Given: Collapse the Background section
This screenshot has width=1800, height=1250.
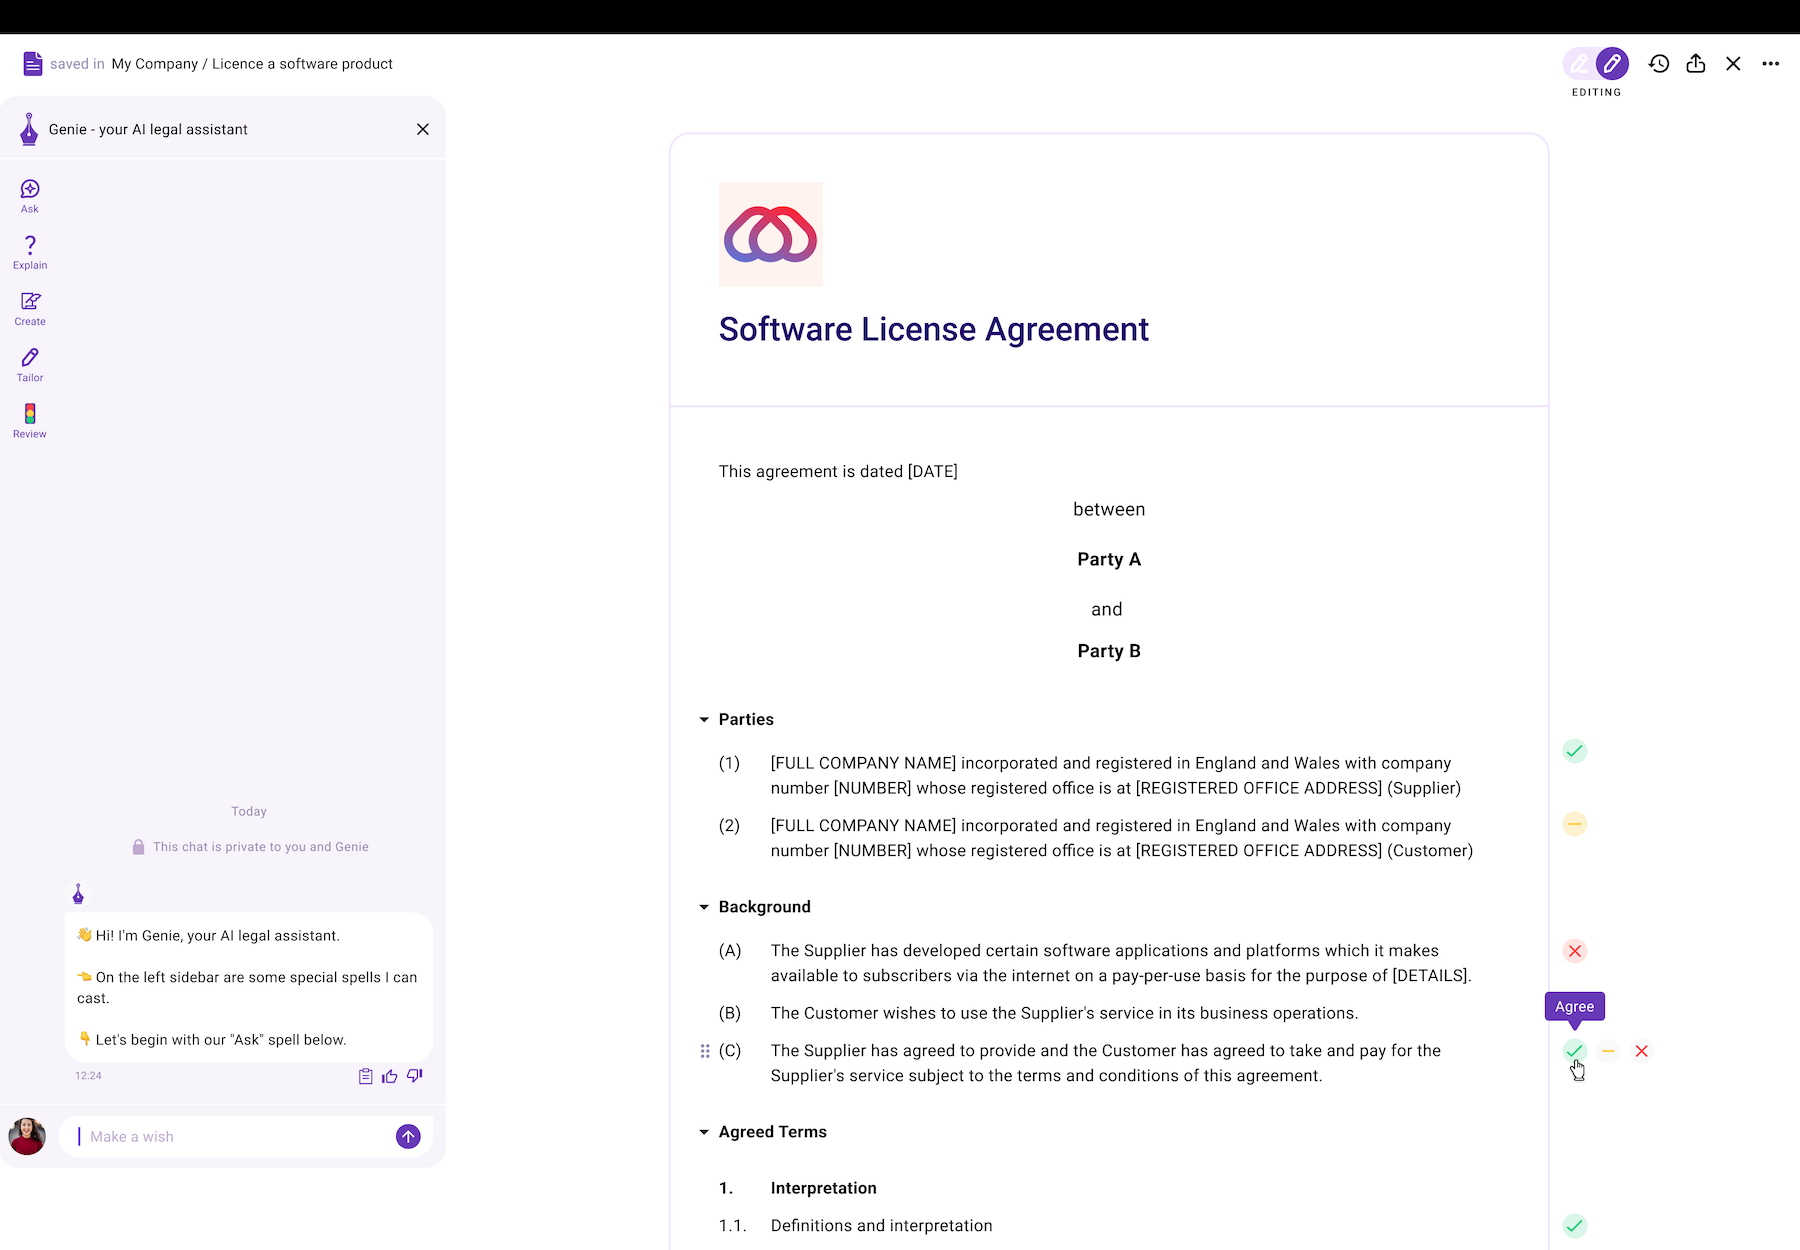Looking at the screenshot, I should coord(704,907).
